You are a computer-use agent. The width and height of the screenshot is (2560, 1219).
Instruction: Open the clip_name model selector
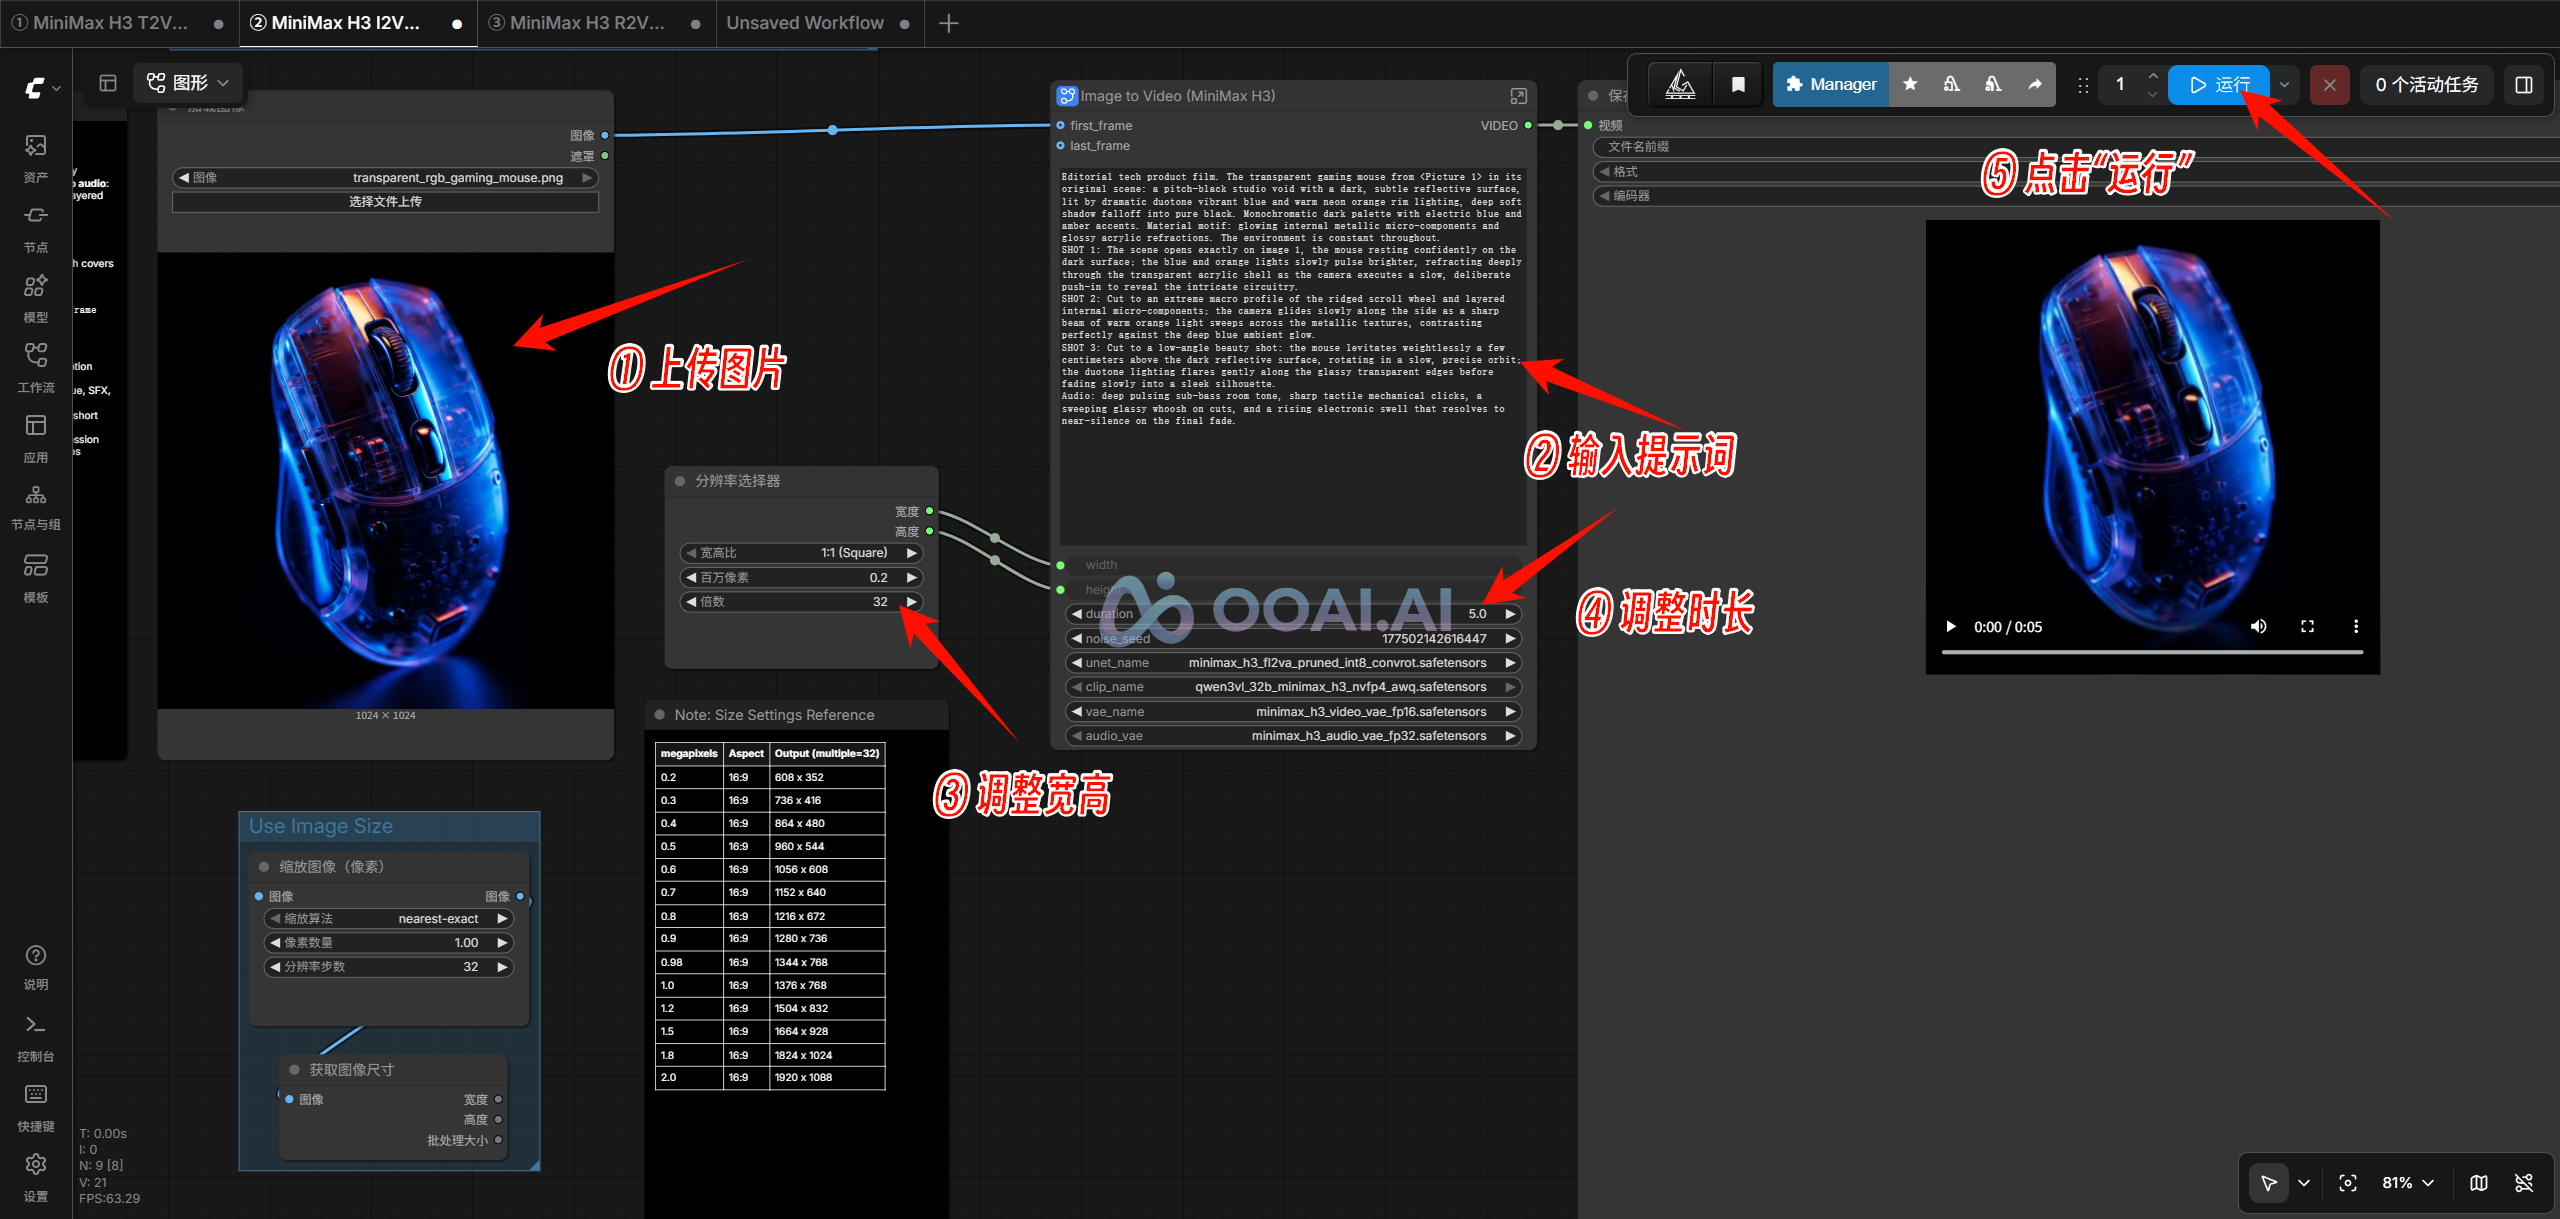(x=1293, y=687)
